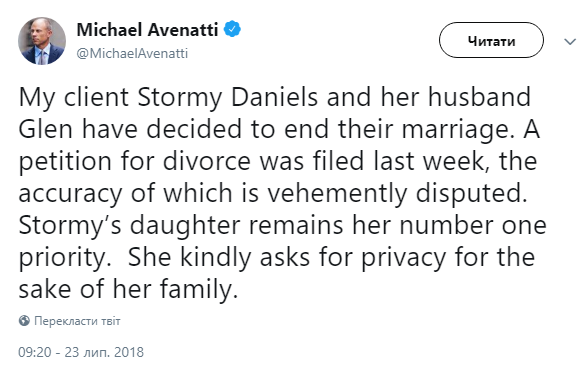The height and width of the screenshot is (373, 588).
Task: Follow the account with the Читати button
Action: point(491,40)
